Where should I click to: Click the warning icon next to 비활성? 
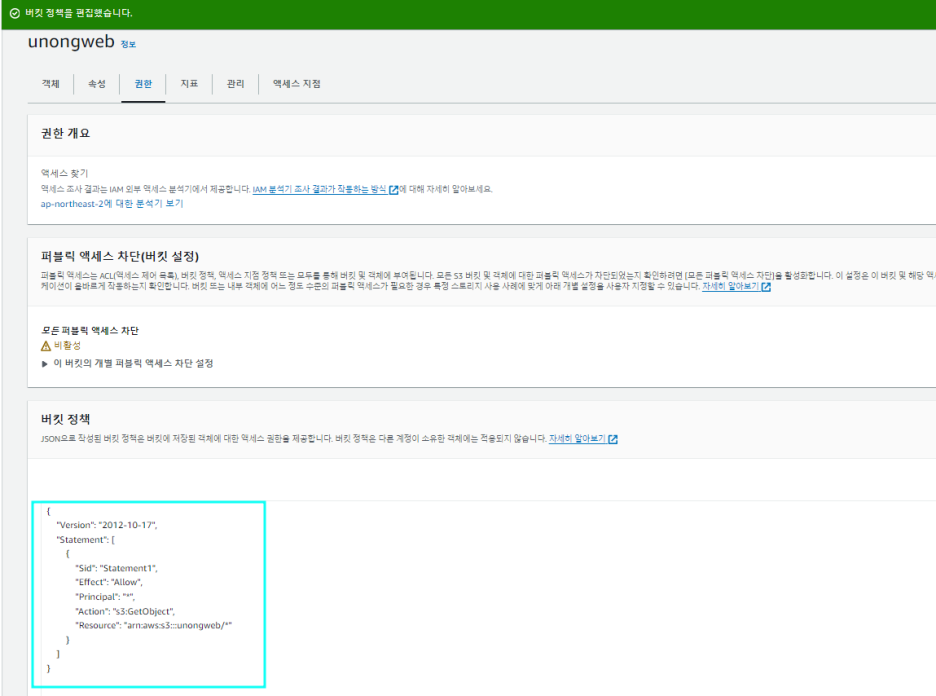pos(46,346)
